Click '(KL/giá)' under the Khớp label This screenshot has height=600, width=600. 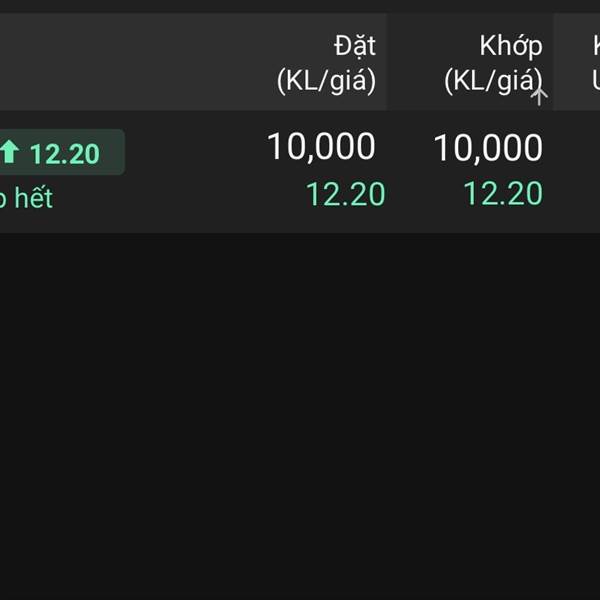pos(493,81)
